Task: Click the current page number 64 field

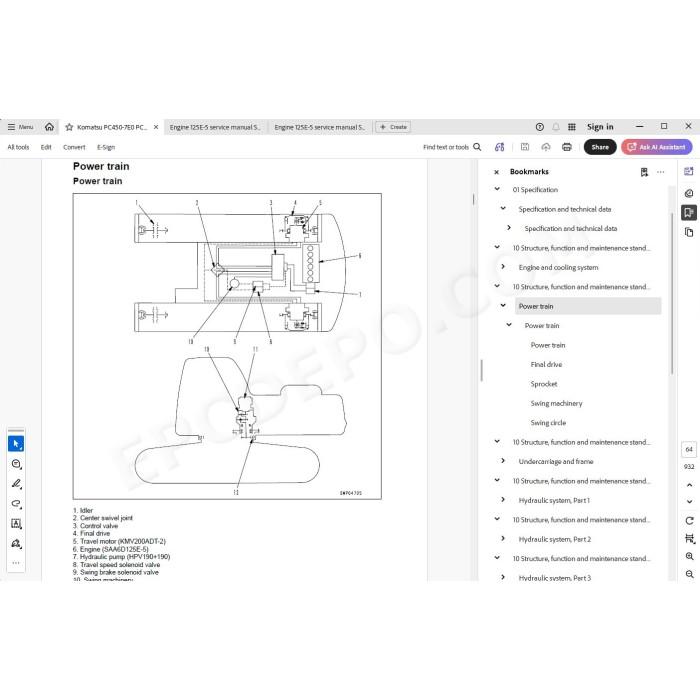Action: (x=689, y=449)
